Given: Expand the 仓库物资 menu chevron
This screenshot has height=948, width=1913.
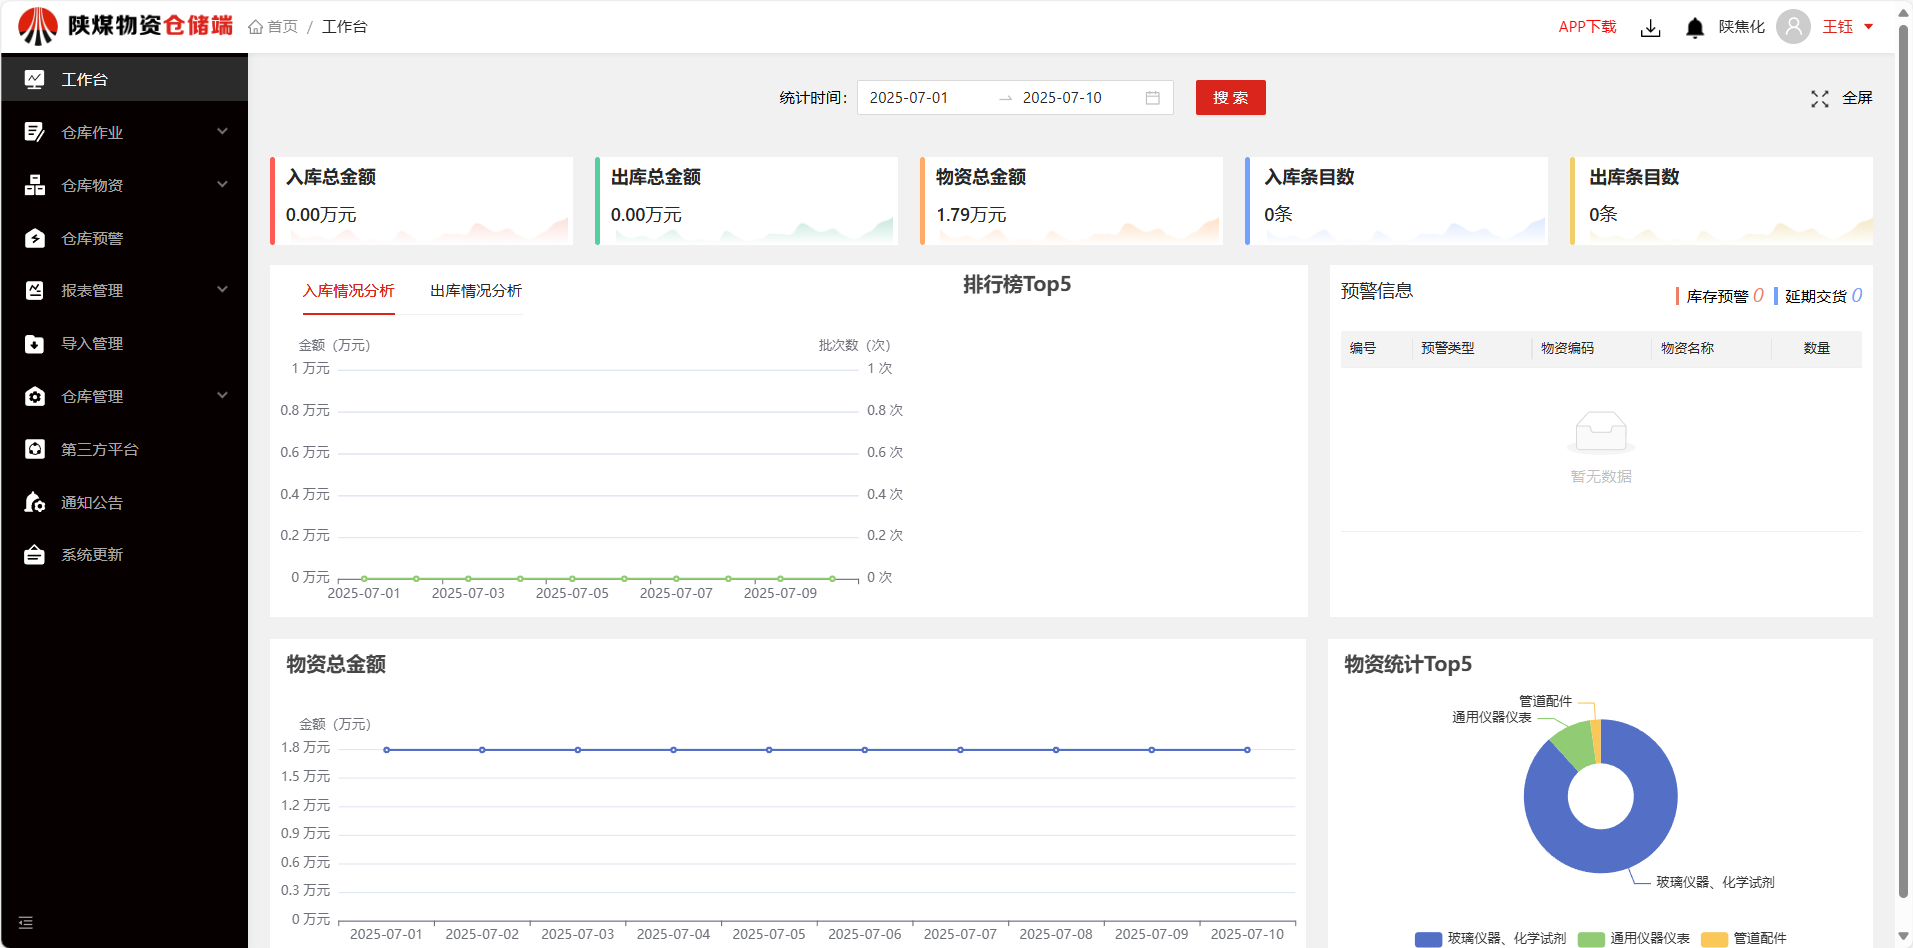Looking at the screenshot, I should tap(223, 184).
